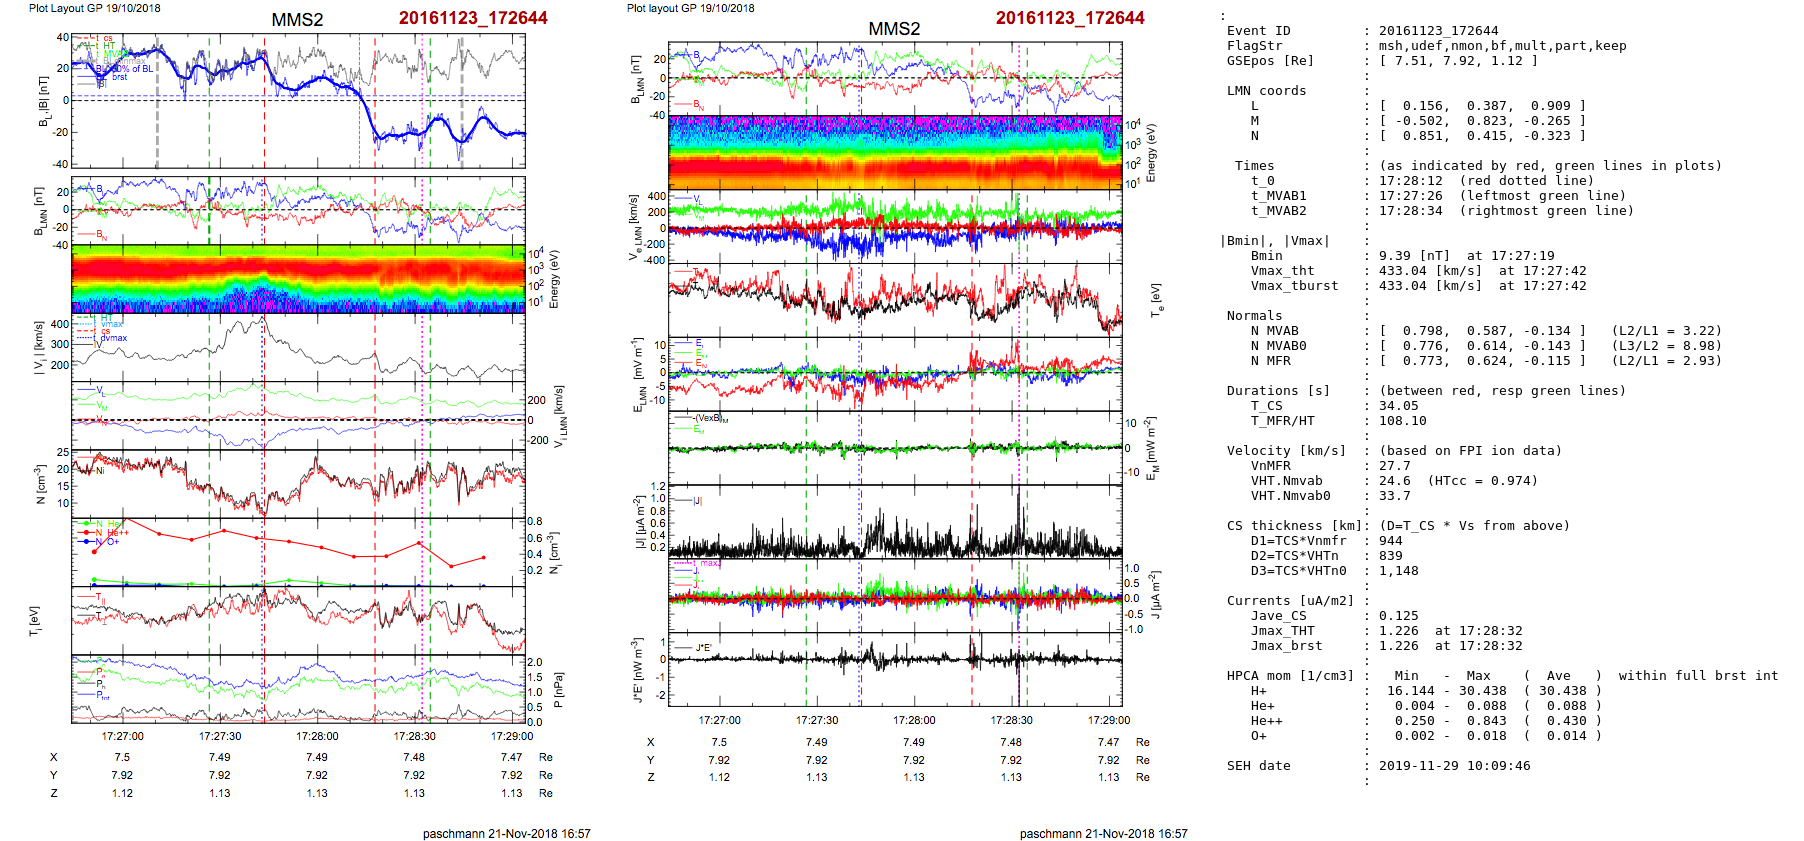
Task: Click the 17:27:30 tick label under right plot
Action: click(x=817, y=720)
